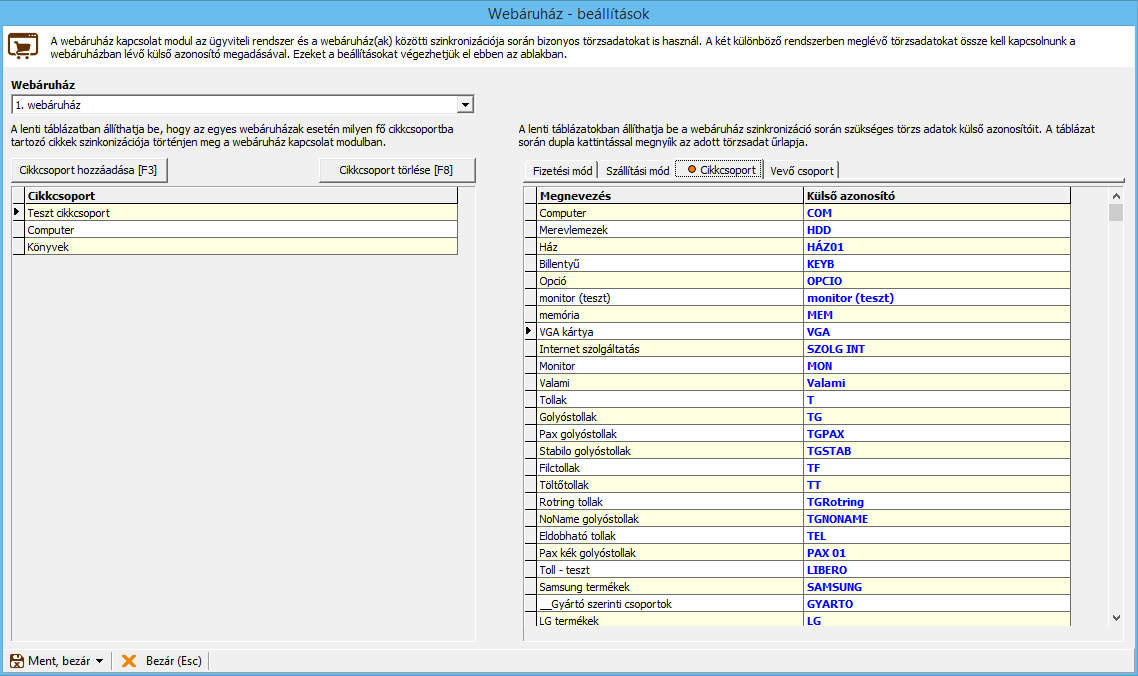Select Computer row in left Cikkcsoport list
This screenshot has height=676, width=1138.
click(x=240, y=230)
